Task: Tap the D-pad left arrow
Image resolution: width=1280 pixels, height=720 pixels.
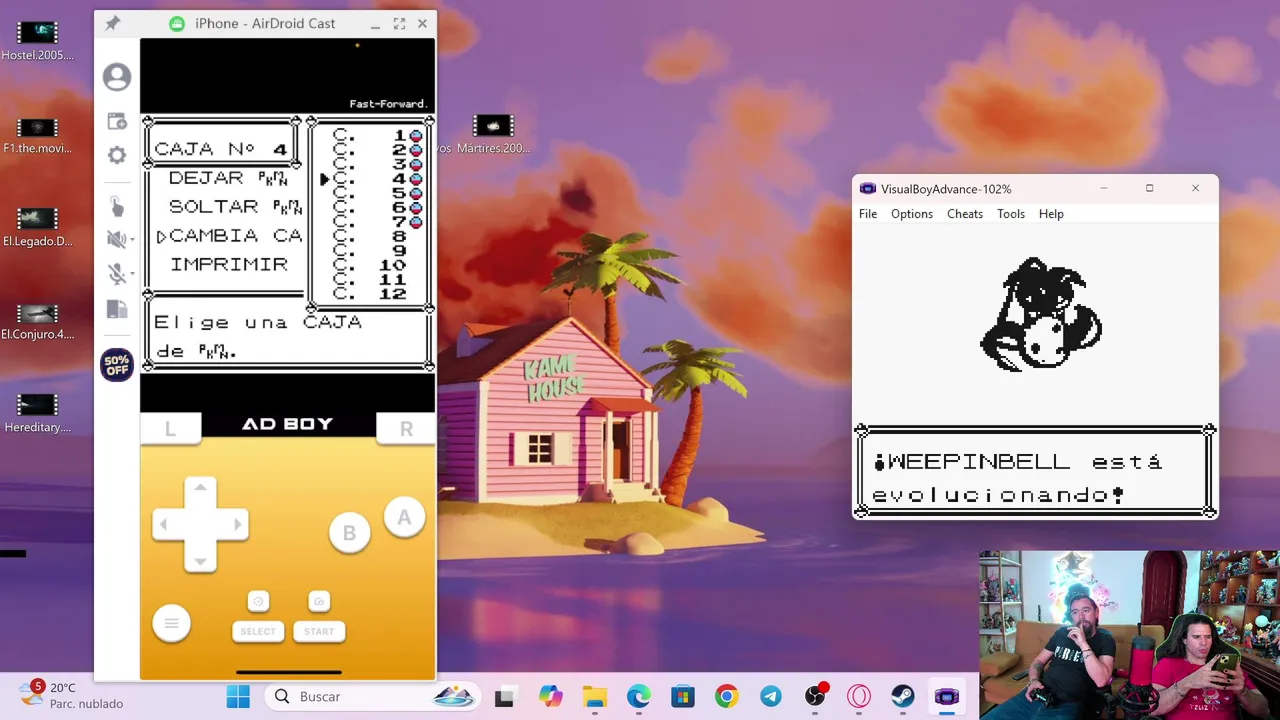Action: pos(164,524)
